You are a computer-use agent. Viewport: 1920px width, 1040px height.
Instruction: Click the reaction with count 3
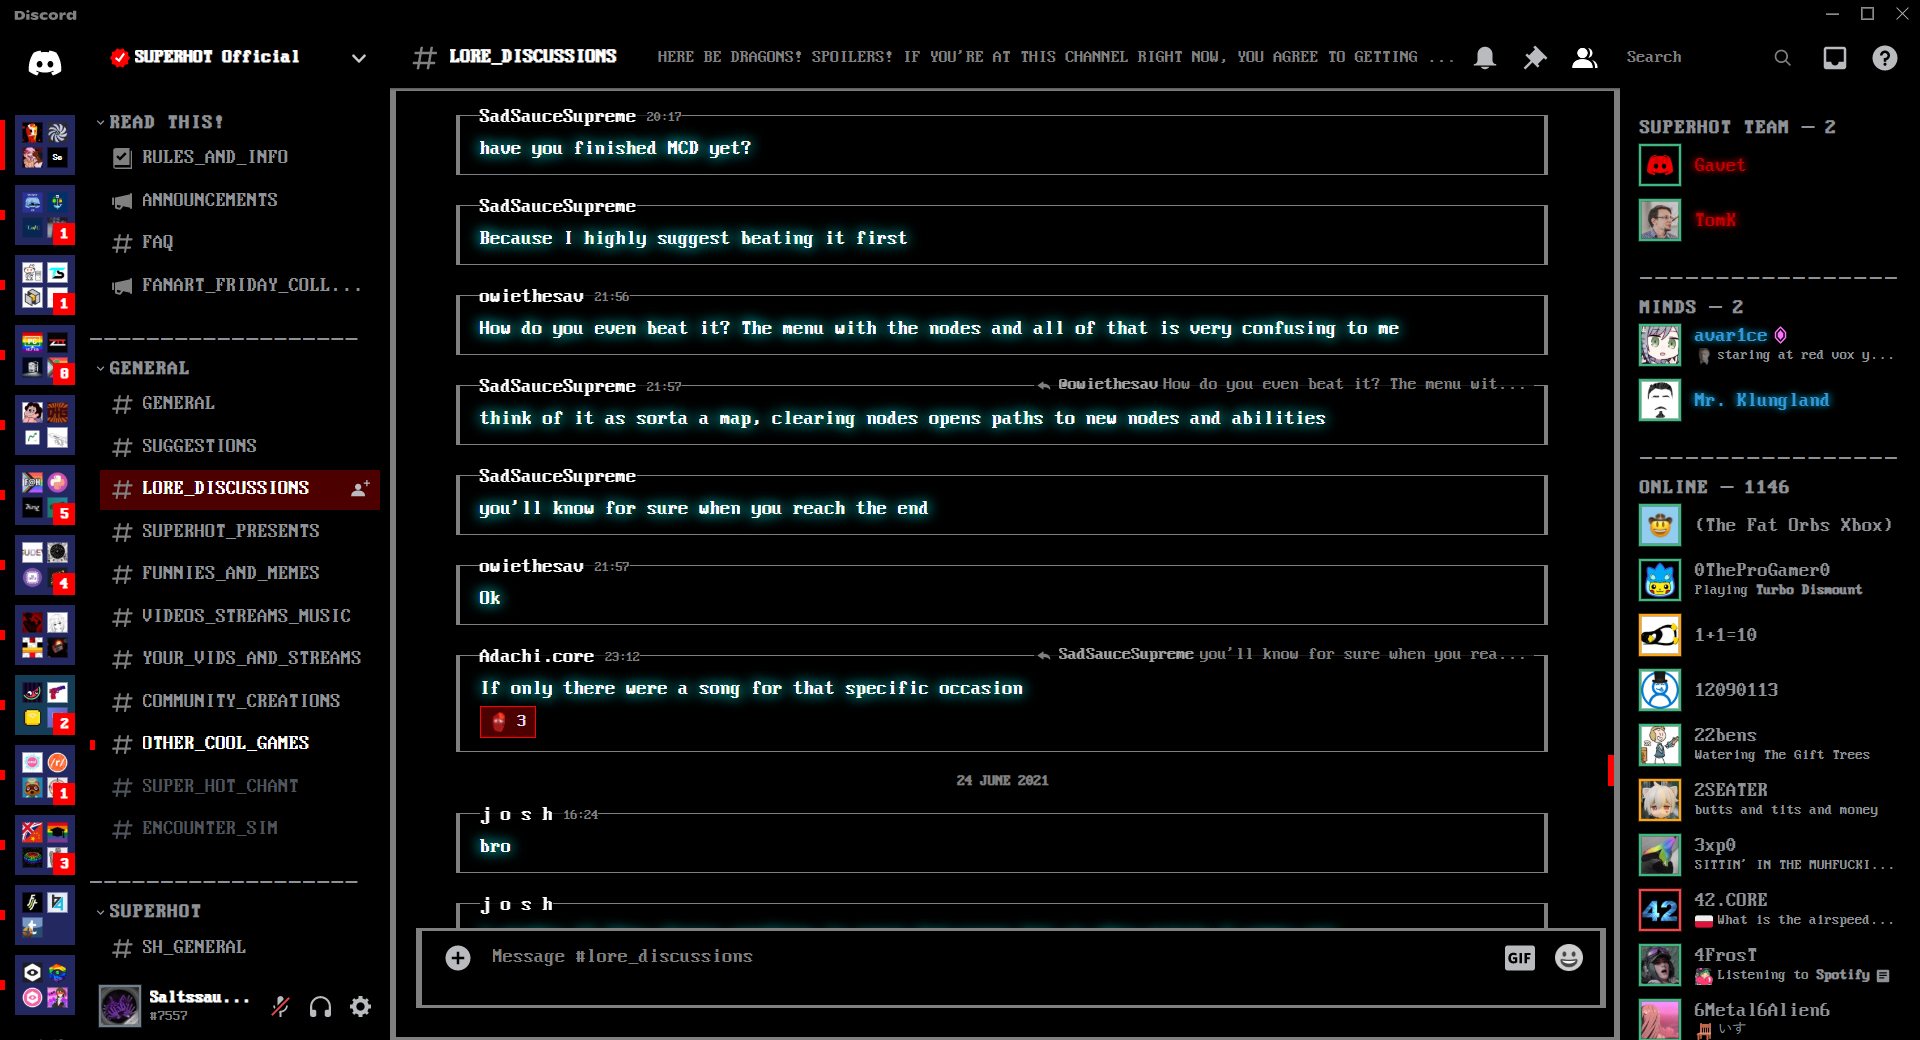point(508,721)
